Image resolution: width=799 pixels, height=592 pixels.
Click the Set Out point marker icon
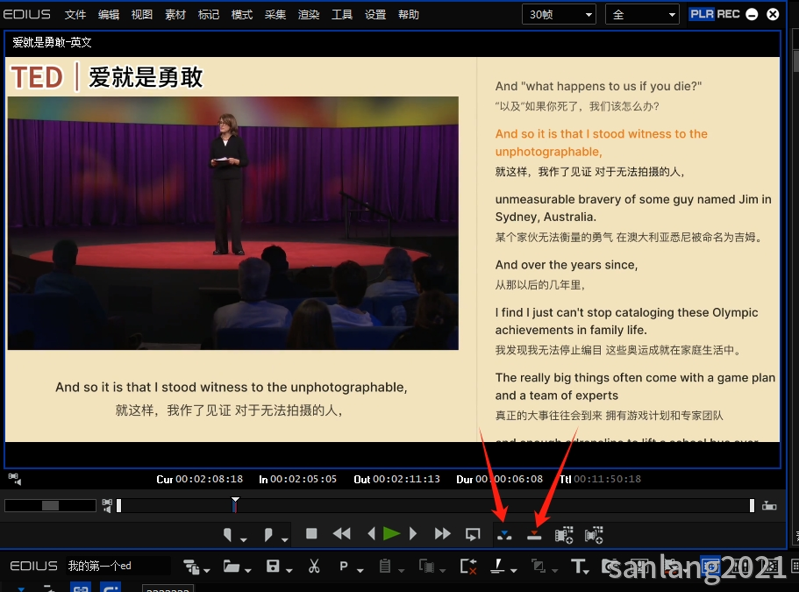[268, 534]
